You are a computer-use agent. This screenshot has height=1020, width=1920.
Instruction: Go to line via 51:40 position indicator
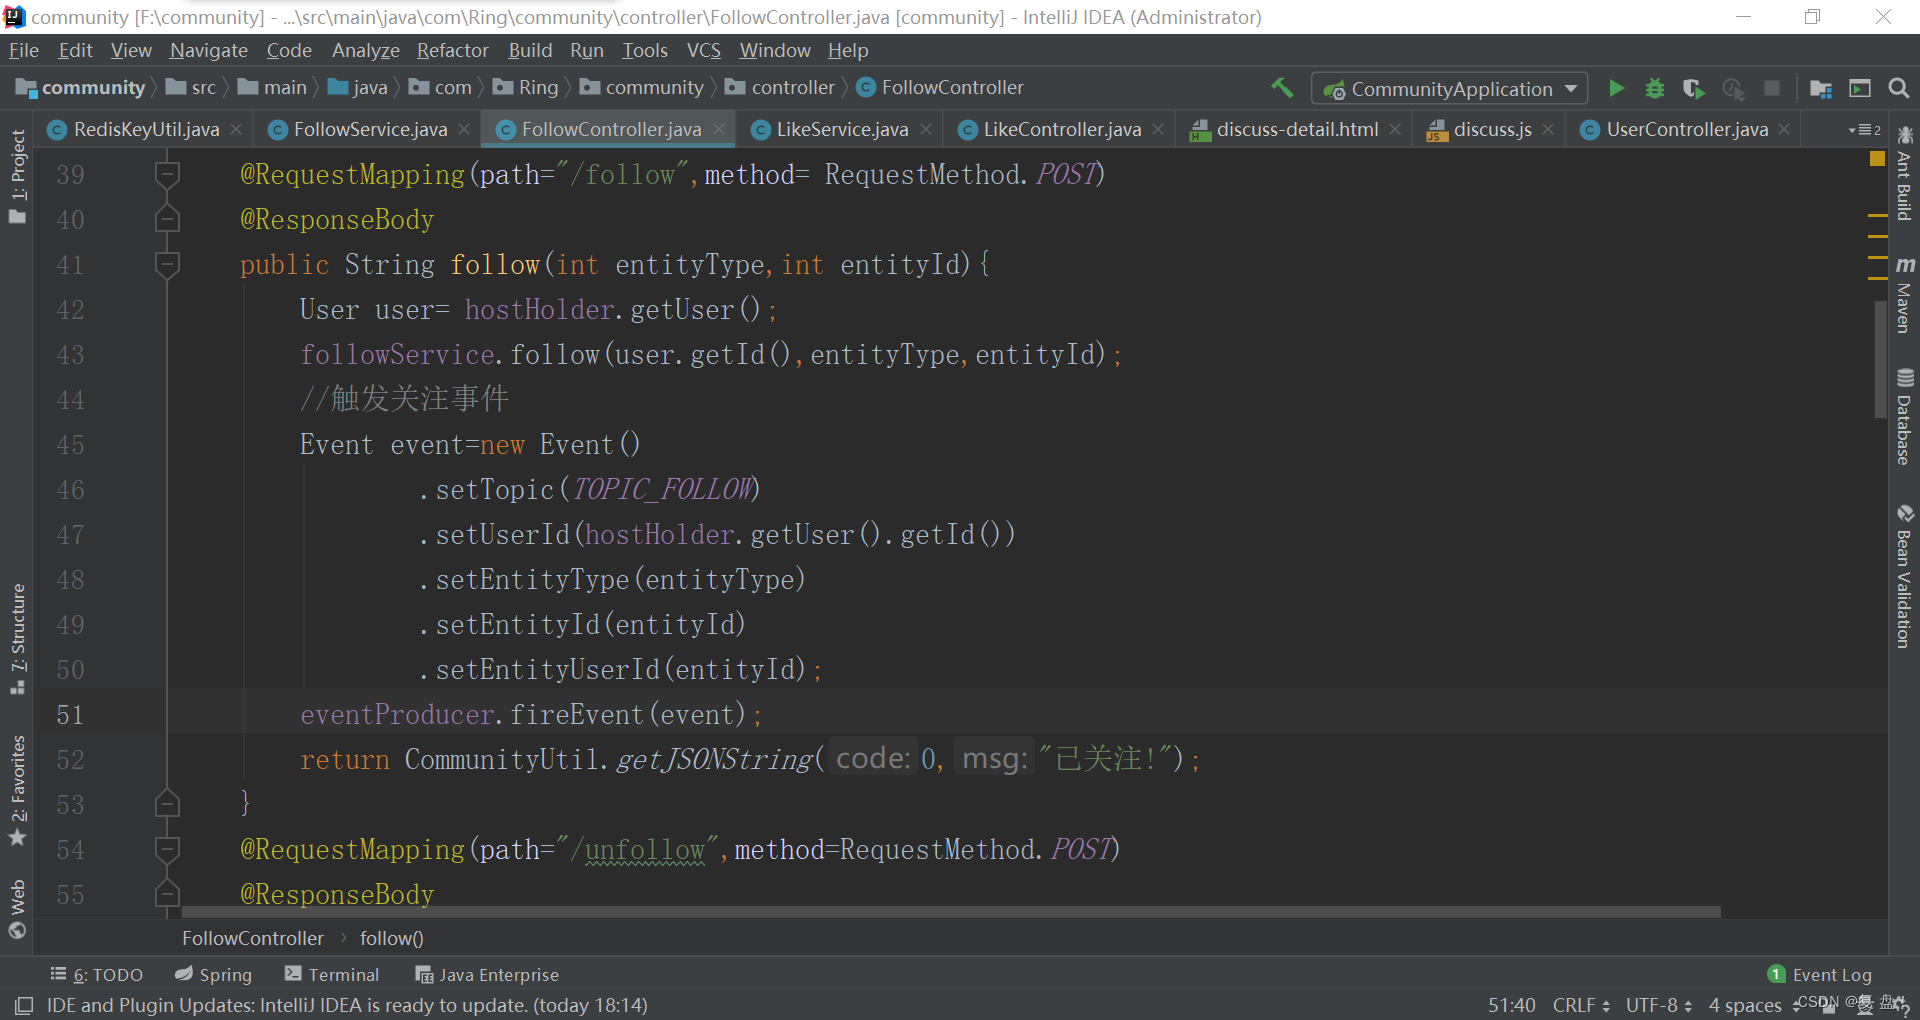pyautogui.click(x=1511, y=1005)
